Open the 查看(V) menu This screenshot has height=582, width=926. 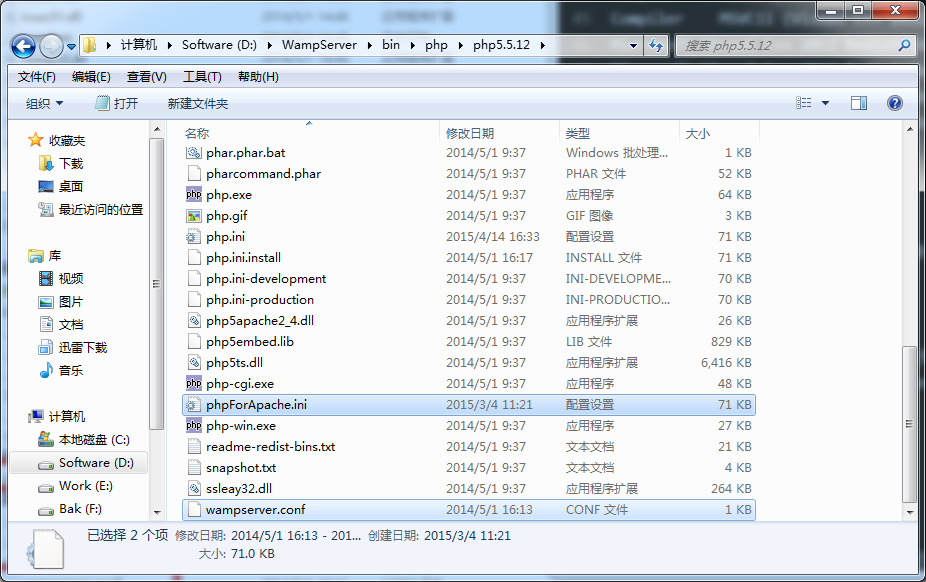click(x=146, y=77)
